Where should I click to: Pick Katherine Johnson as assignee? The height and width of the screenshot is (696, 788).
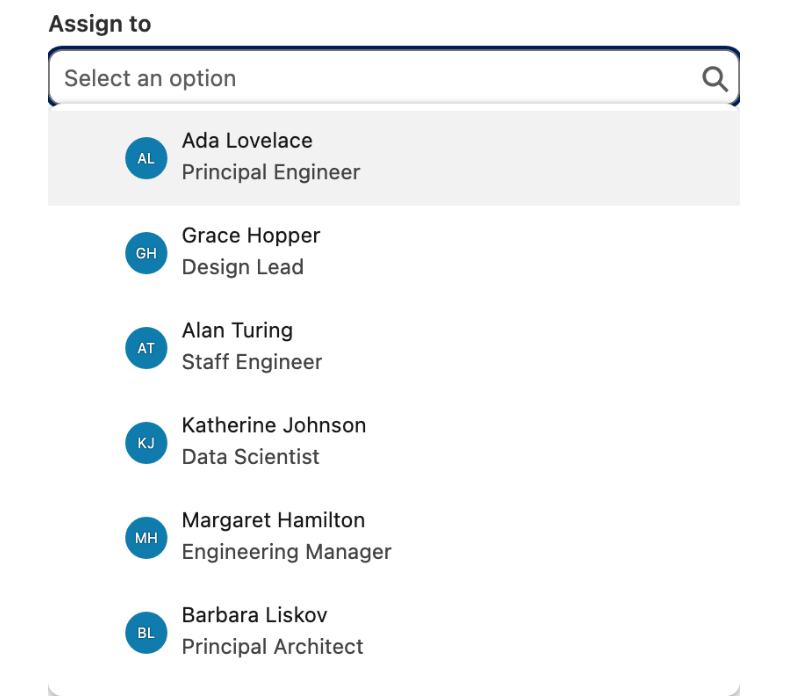click(393, 443)
